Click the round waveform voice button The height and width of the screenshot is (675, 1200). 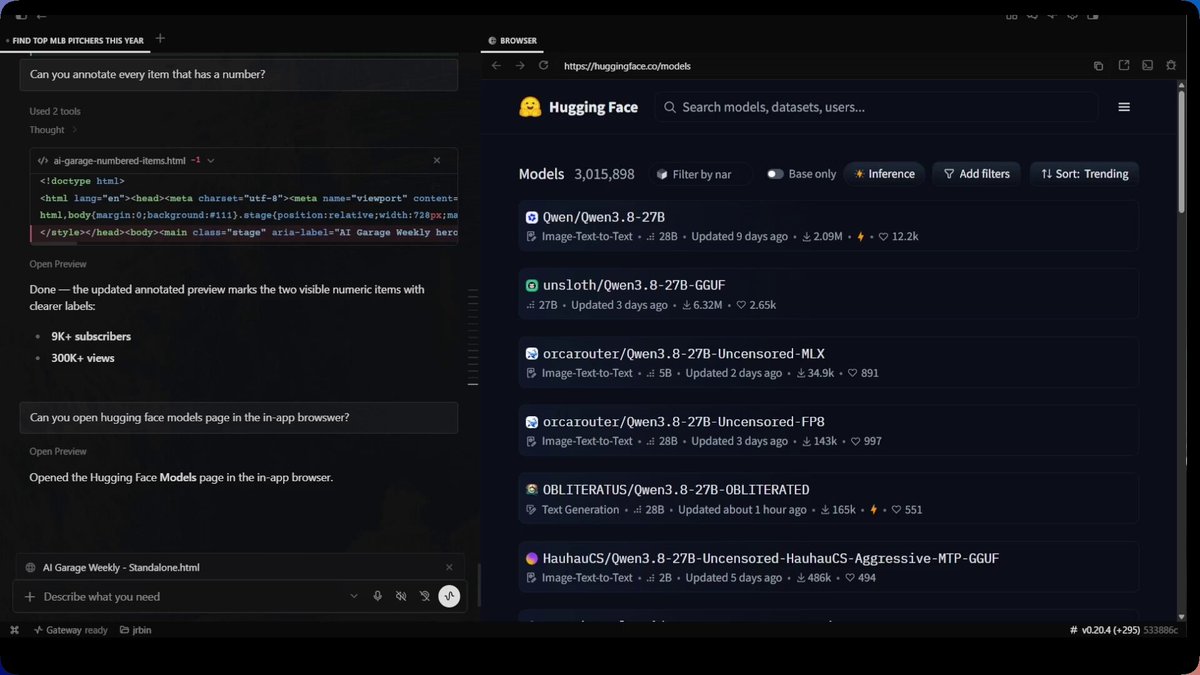point(450,597)
